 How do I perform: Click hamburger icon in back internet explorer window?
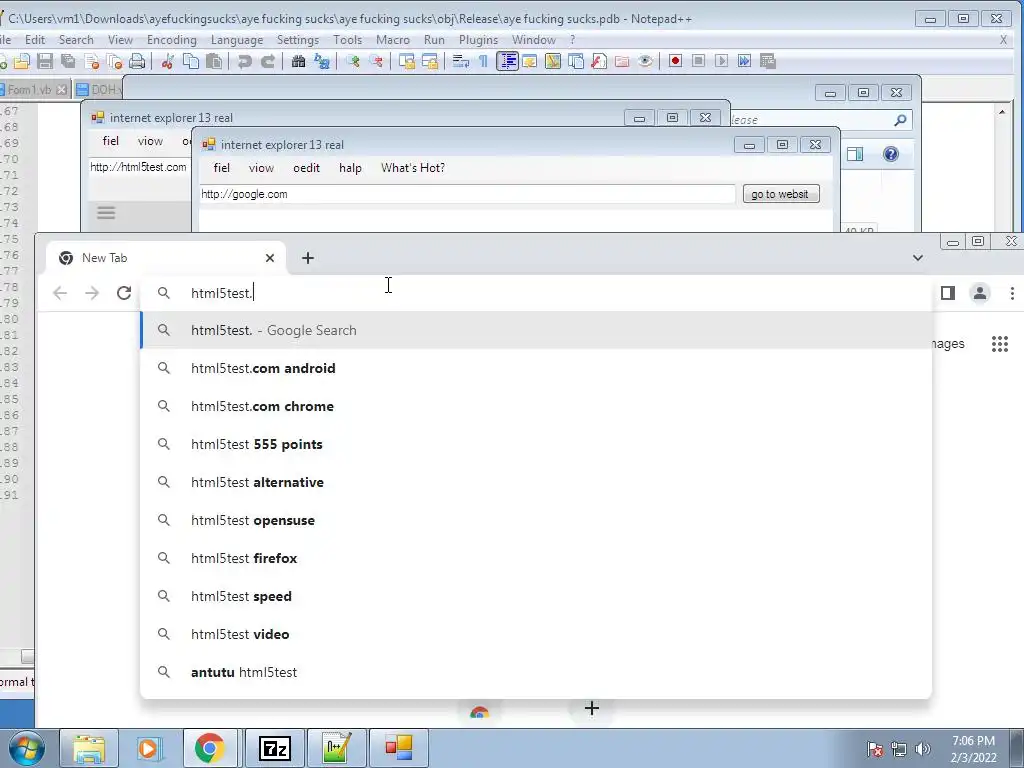tap(106, 213)
